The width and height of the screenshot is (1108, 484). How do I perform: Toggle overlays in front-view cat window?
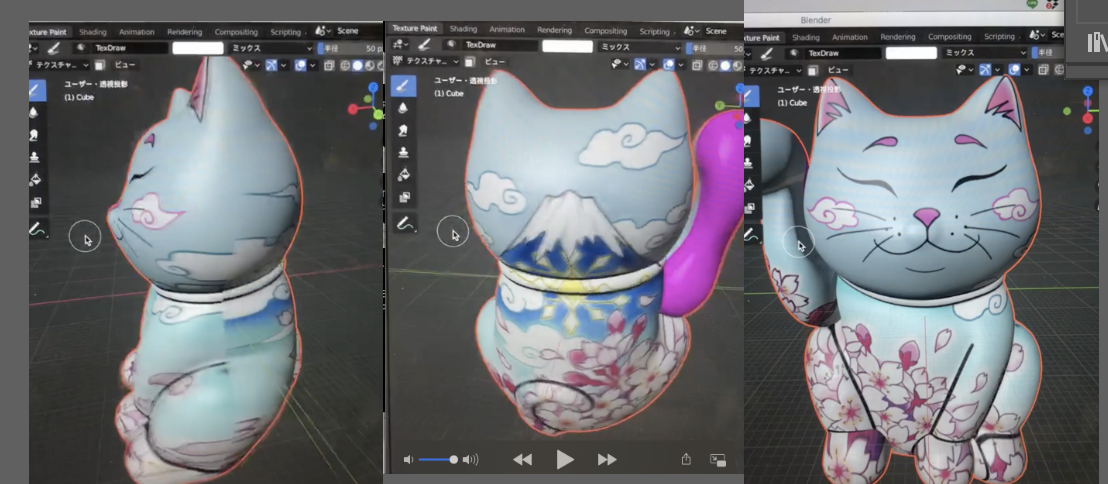pos(1015,69)
